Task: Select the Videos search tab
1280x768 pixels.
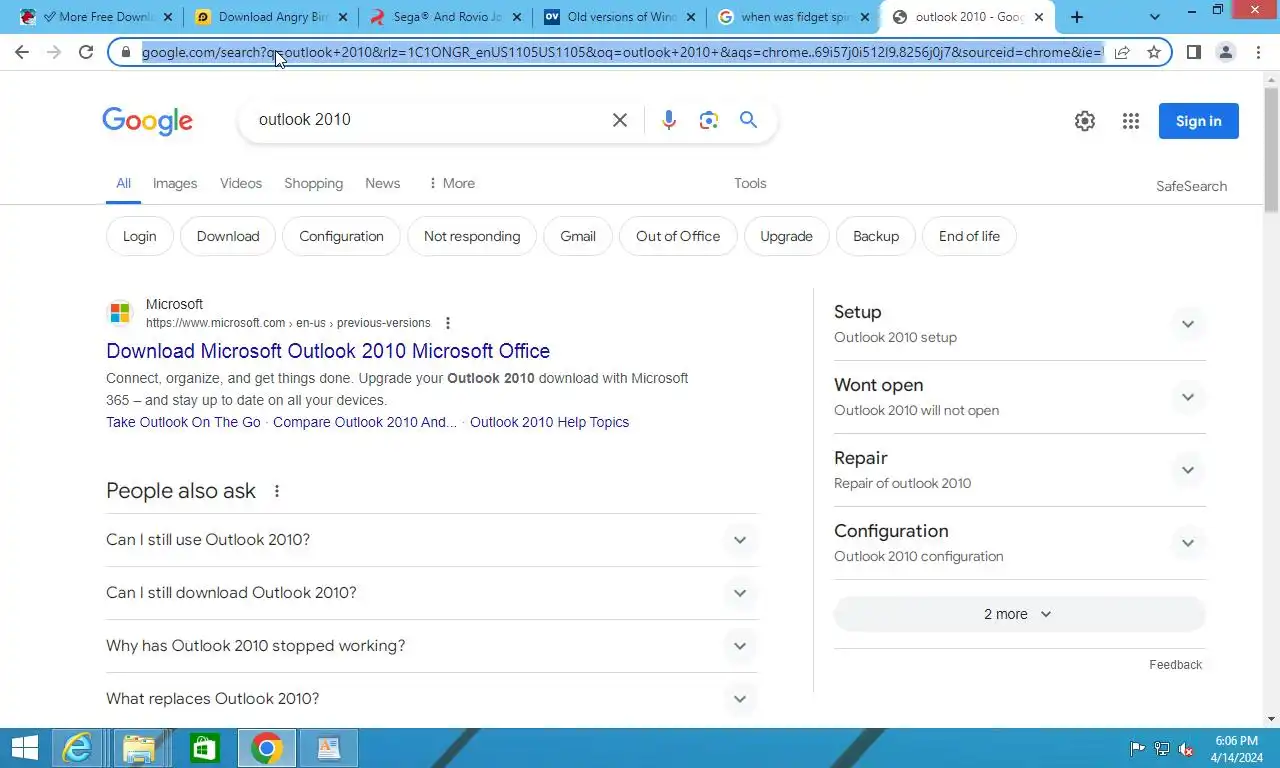Action: click(241, 183)
